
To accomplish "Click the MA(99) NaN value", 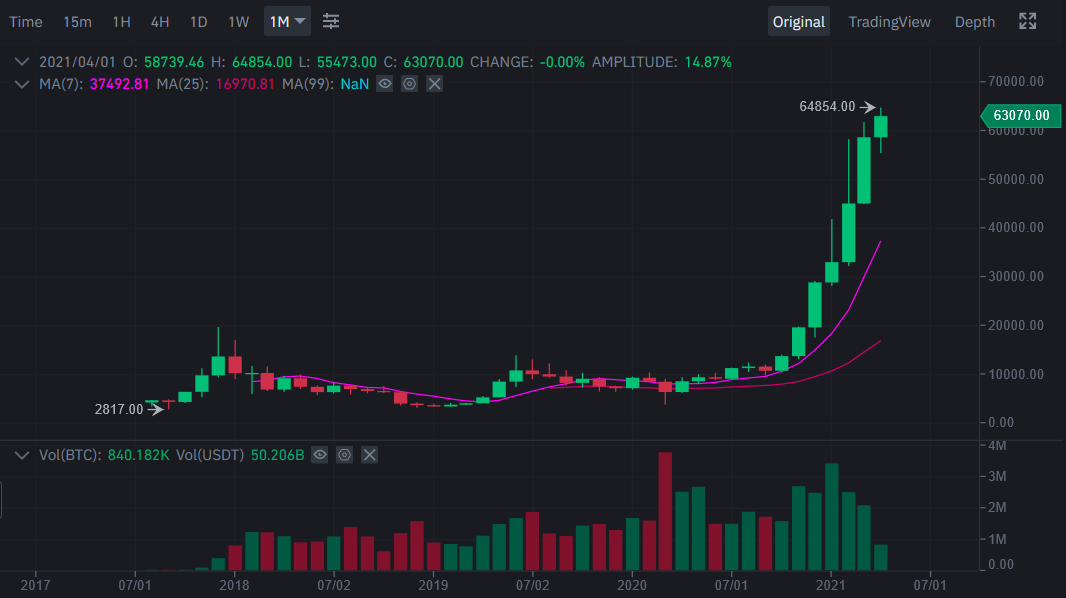I will point(355,84).
